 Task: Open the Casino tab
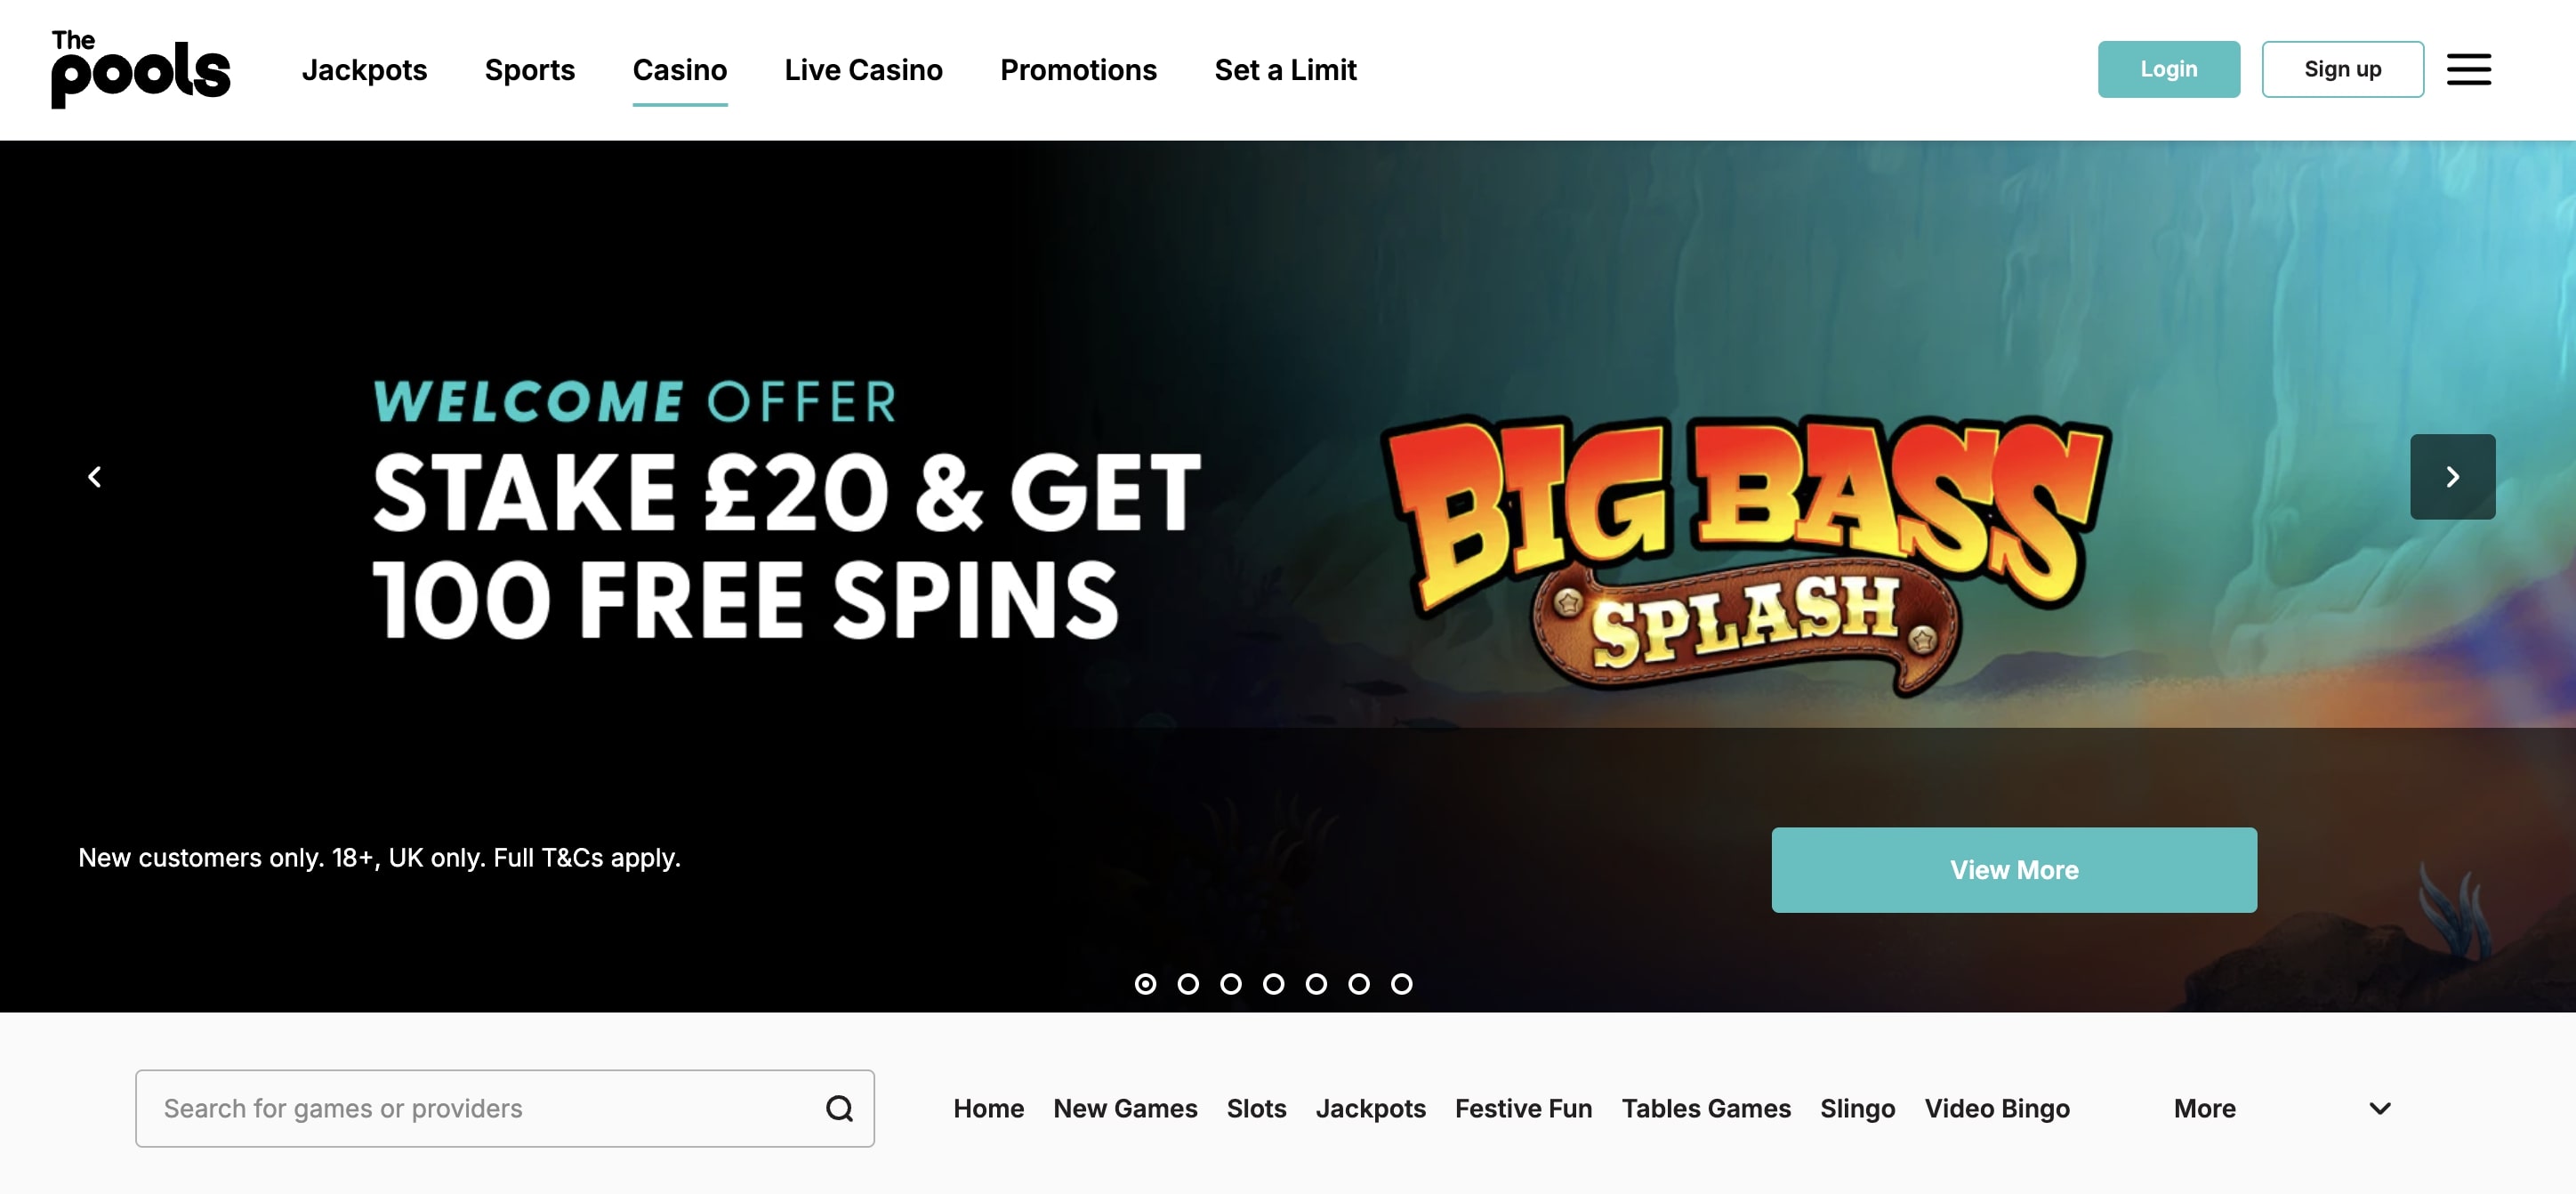(x=680, y=70)
